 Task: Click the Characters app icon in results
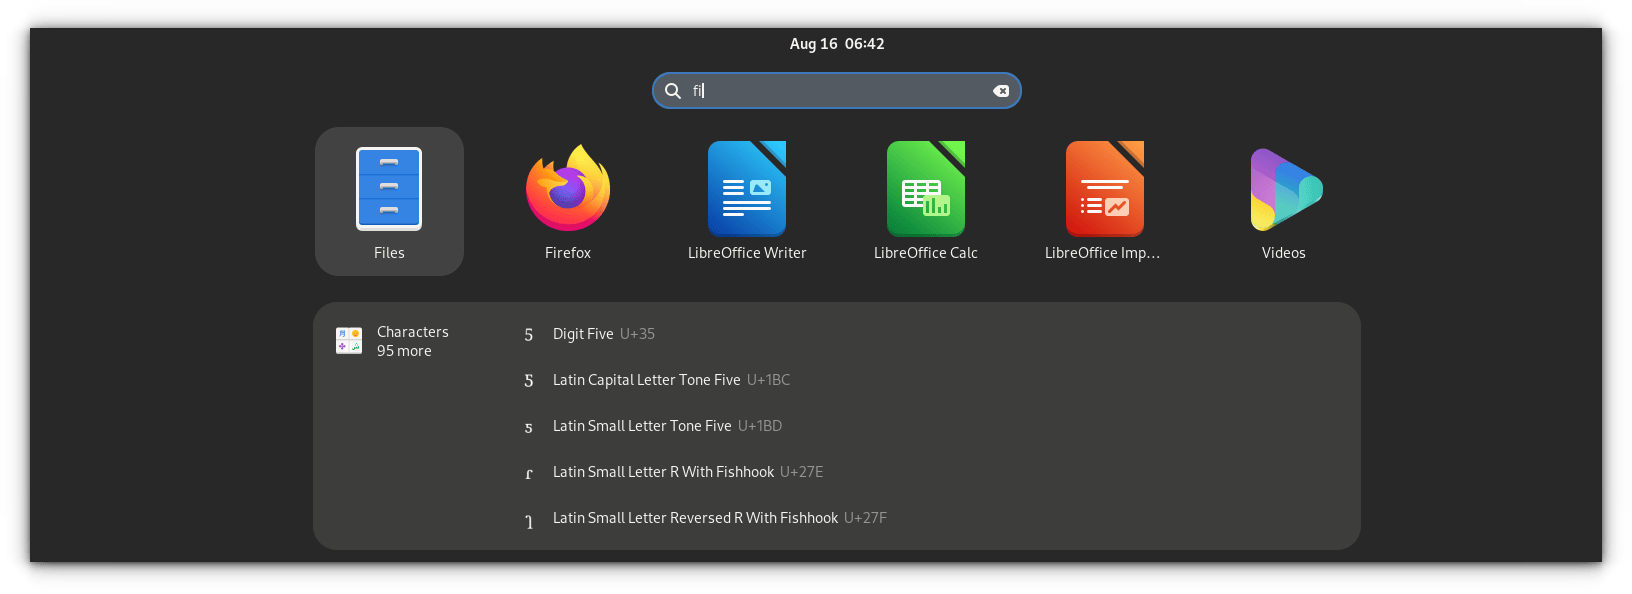click(349, 340)
